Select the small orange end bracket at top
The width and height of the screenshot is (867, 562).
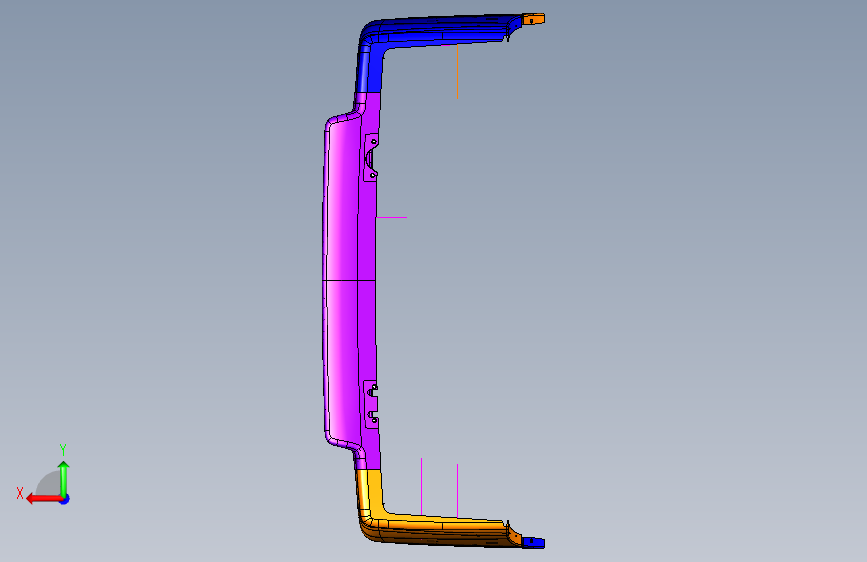pos(534,19)
